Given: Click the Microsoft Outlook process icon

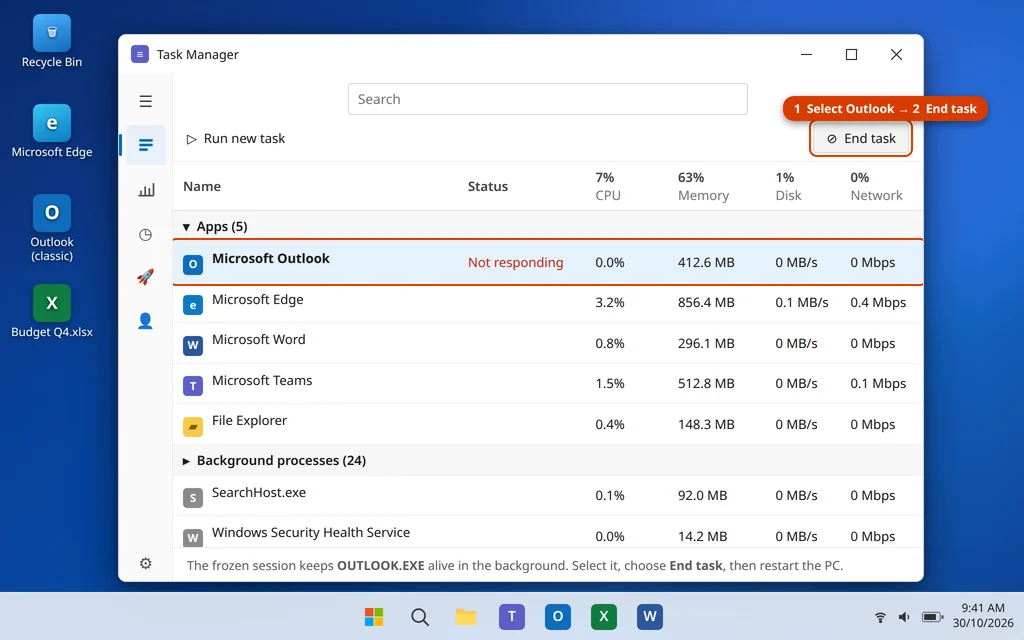Looking at the screenshot, I should (193, 264).
